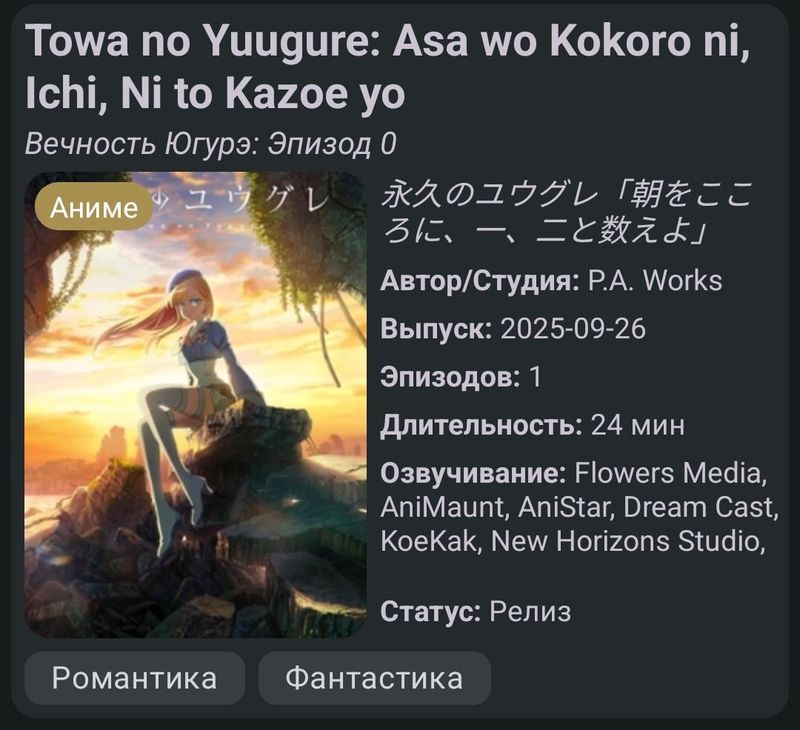Screen dimensions: 800x730
Task: Click the Towa no Yuugure title
Action: (x=388, y=67)
